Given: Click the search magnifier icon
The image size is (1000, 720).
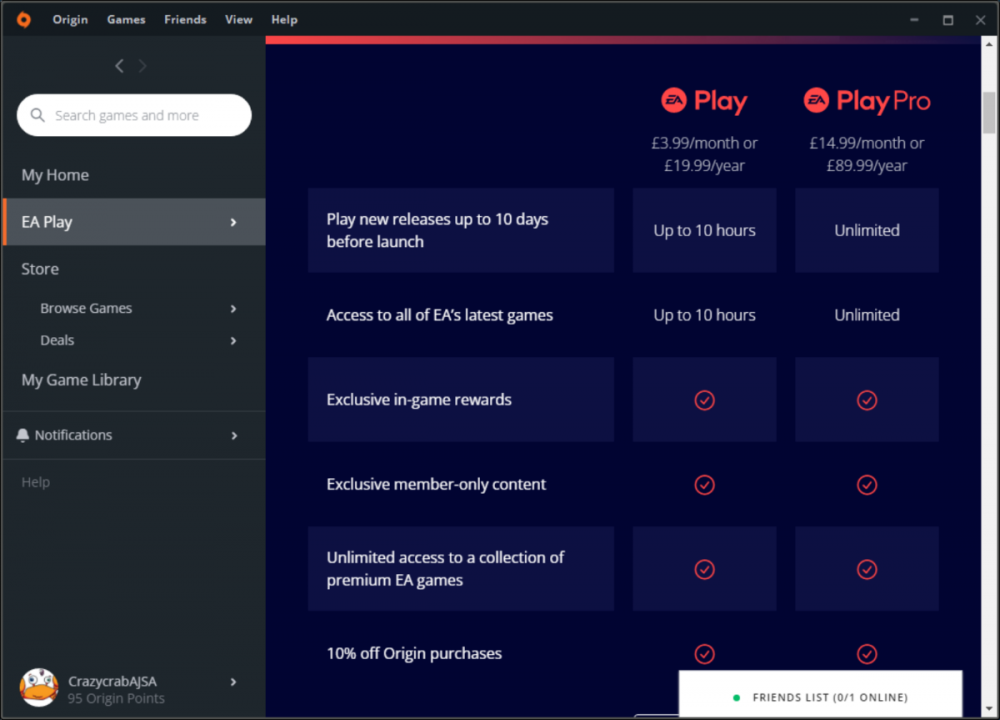Looking at the screenshot, I should pyautogui.click(x=38, y=115).
